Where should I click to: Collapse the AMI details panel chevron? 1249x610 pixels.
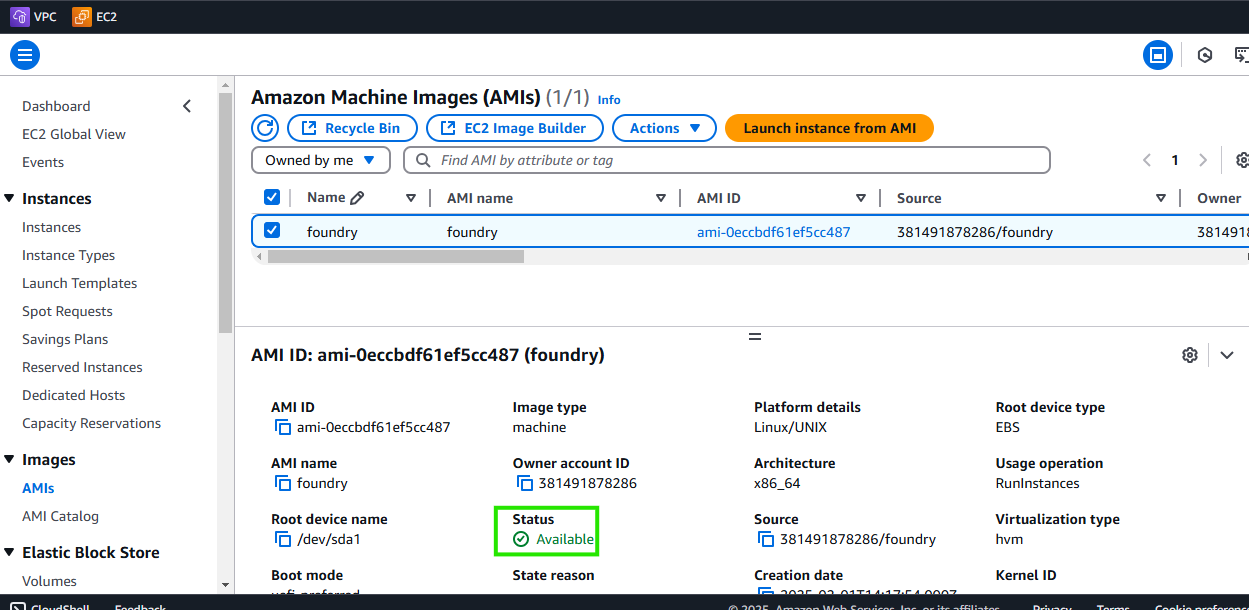pyautogui.click(x=1227, y=355)
